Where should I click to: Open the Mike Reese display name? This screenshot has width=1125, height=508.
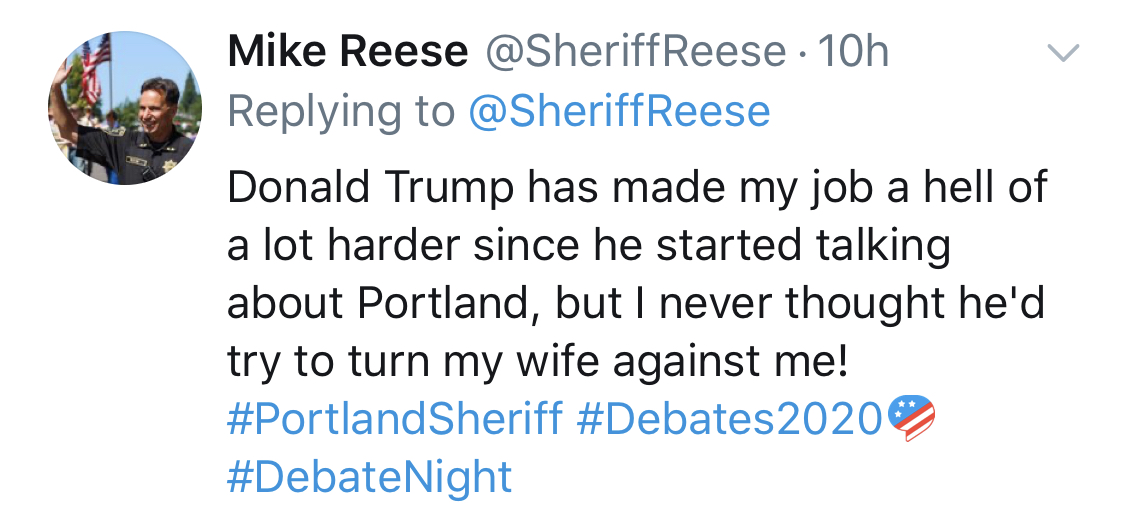click(347, 52)
